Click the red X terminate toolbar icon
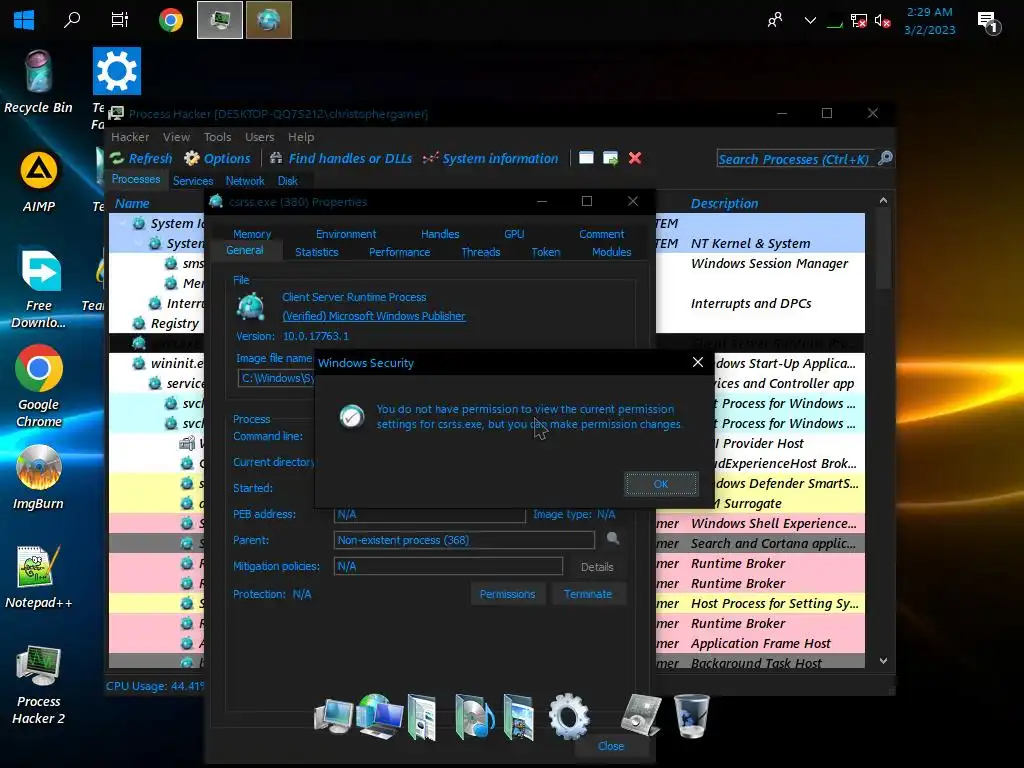The height and width of the screenshot is (768, 1024). 635,158
